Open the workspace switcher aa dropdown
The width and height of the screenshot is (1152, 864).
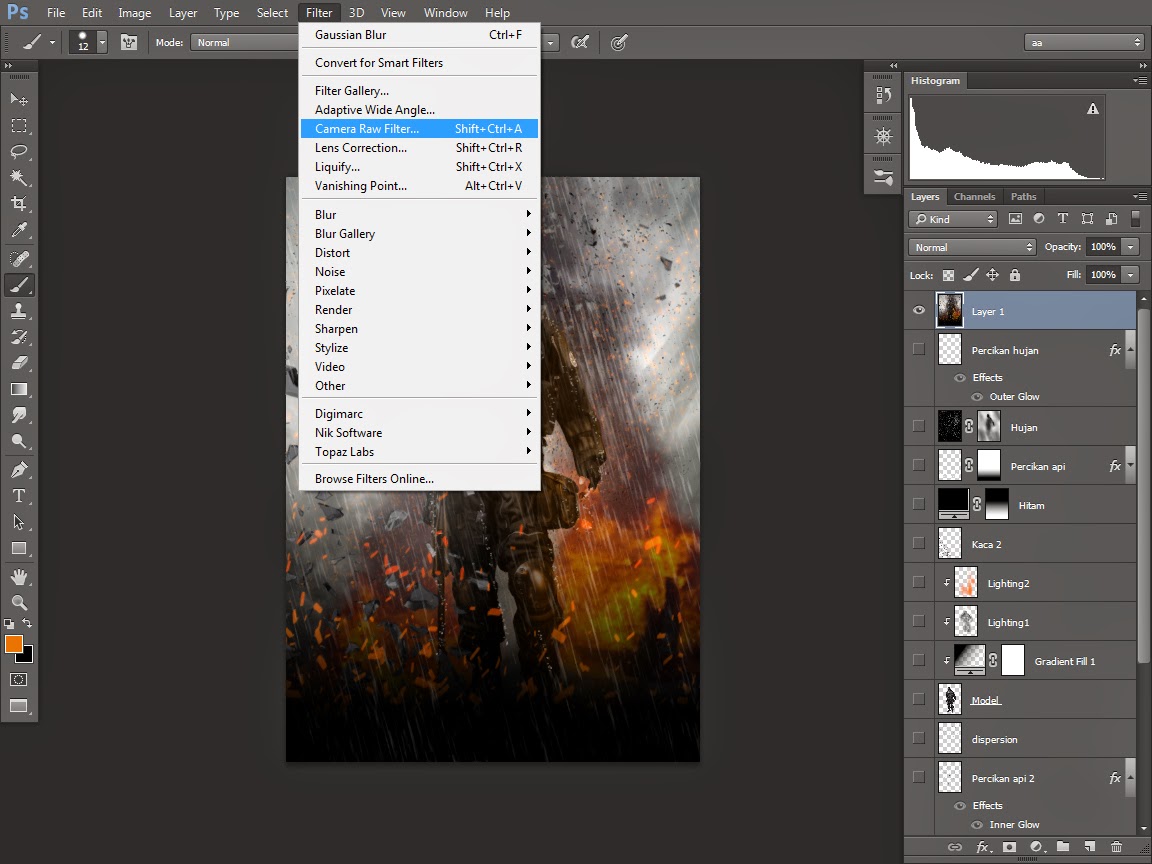1084,43
